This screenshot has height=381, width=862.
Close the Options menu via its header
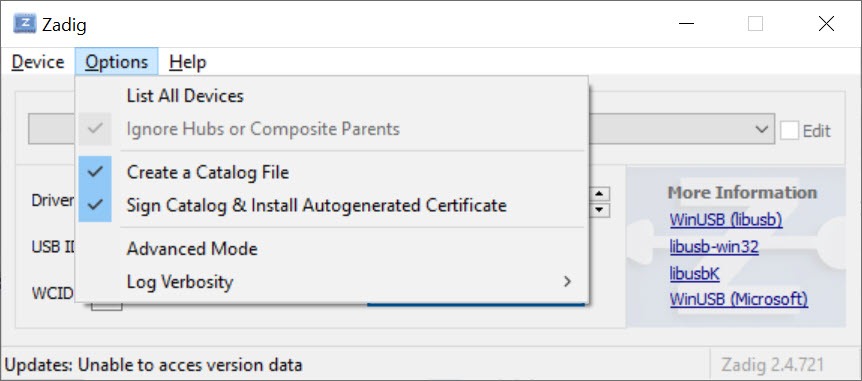(x=117, y=62)
